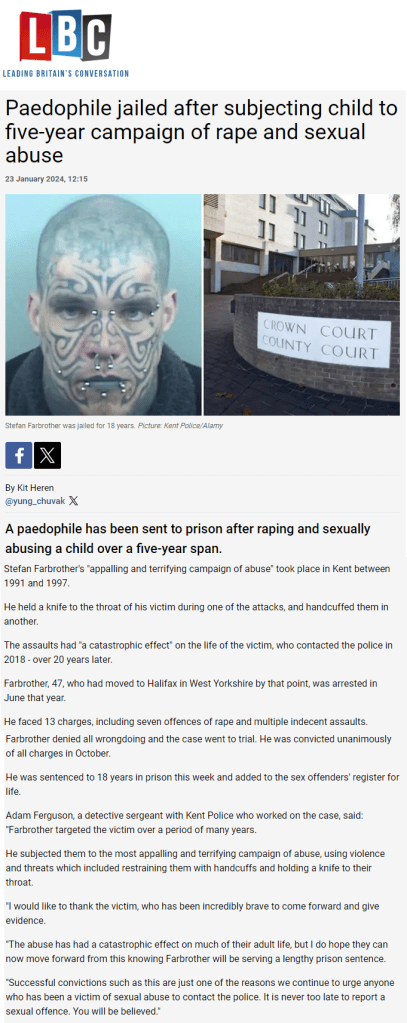Screen dimensions: 407x1023
Task: Click the LBC logo
Action: pyautogui.click(x=65, y=37)
